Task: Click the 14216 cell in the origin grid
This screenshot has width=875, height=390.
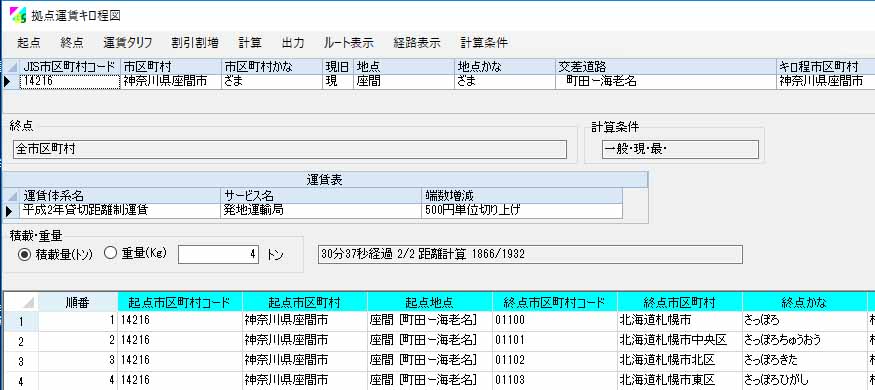Action: (70, 81)
